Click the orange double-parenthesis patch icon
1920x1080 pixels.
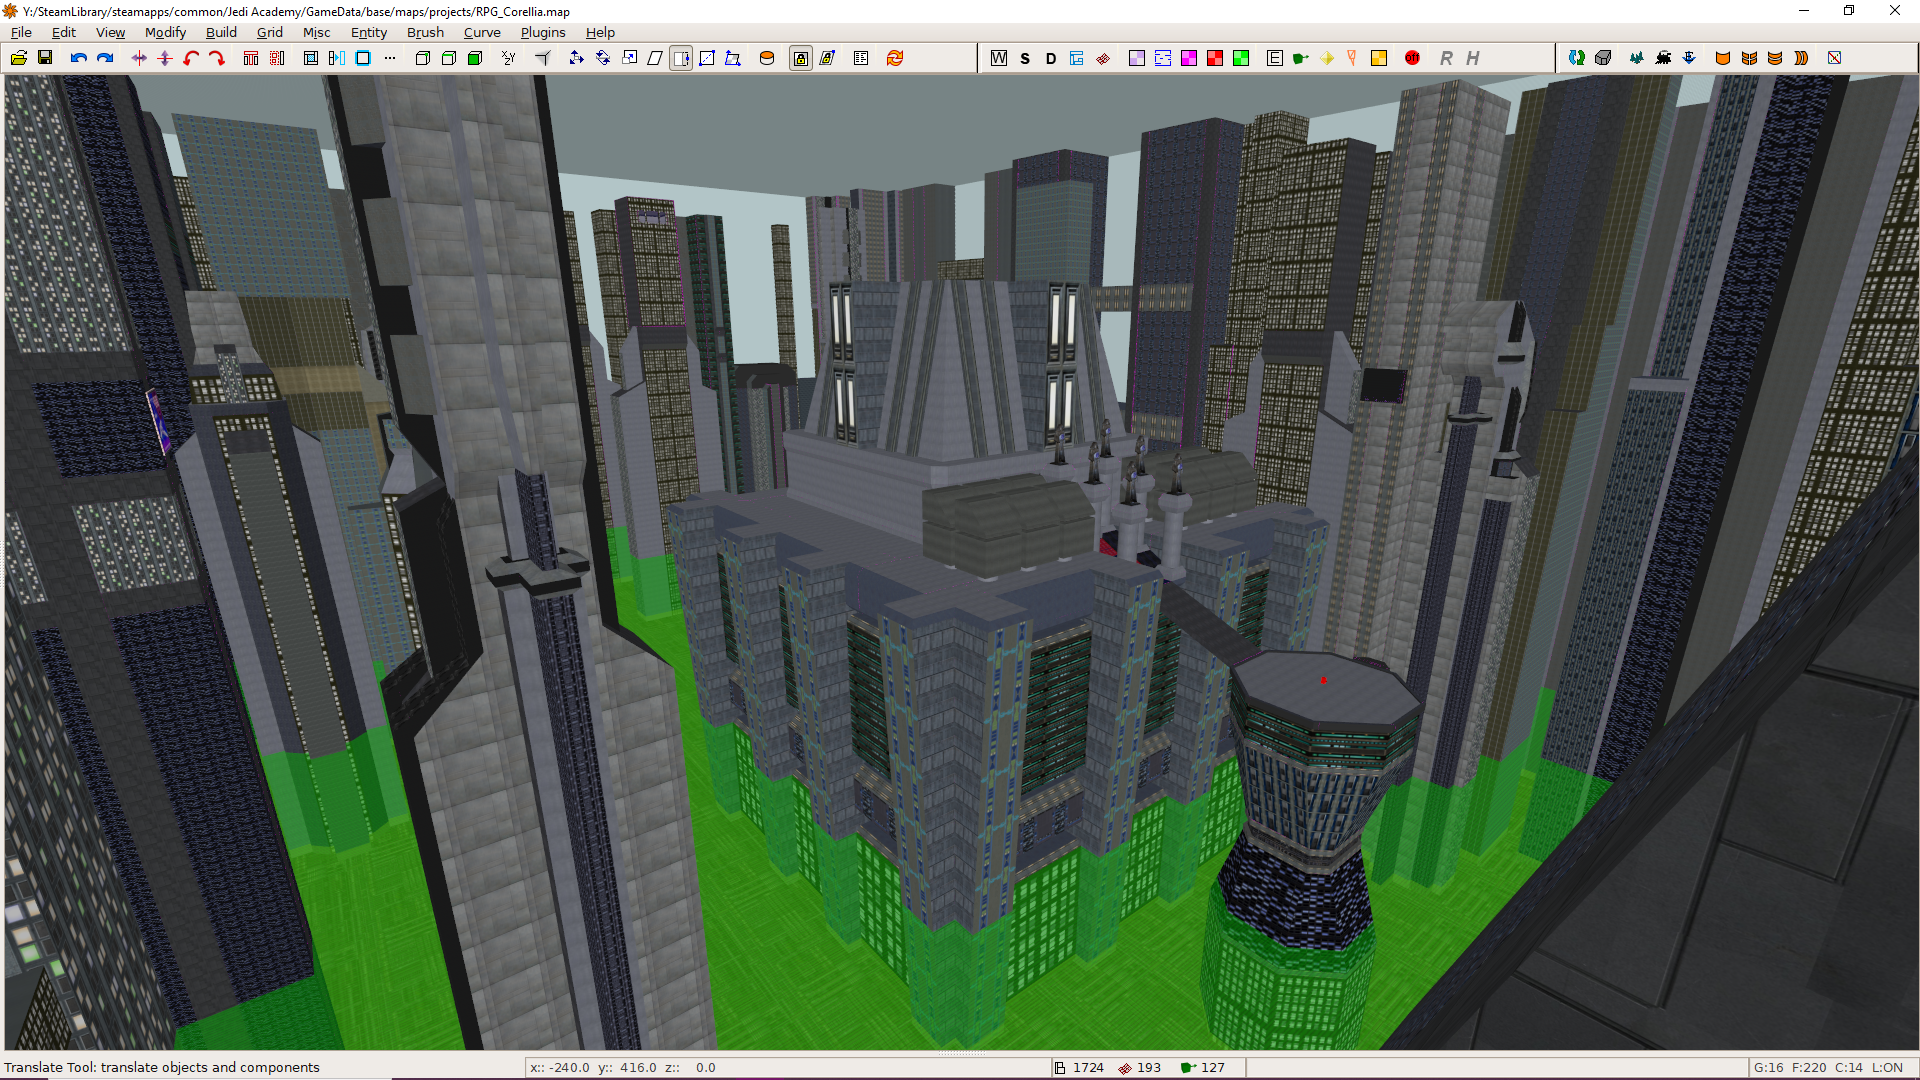click(1801, 58)
